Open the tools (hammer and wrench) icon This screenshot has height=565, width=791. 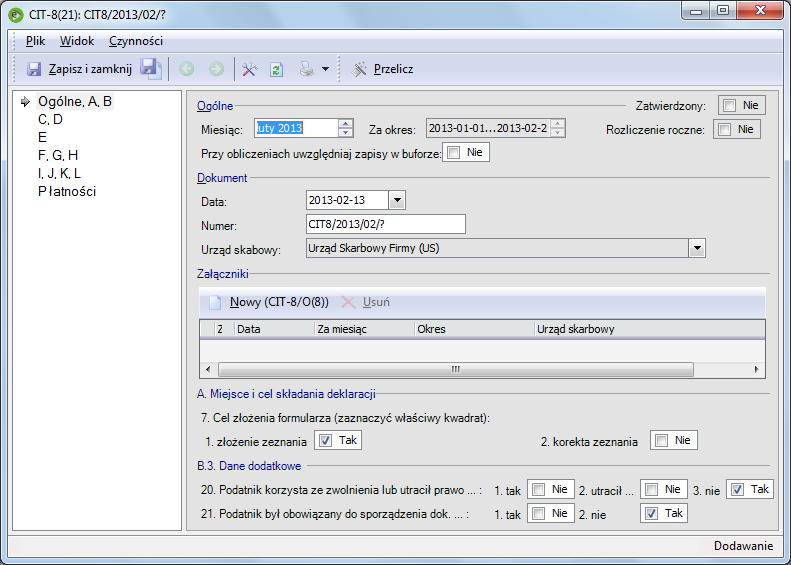249,69
